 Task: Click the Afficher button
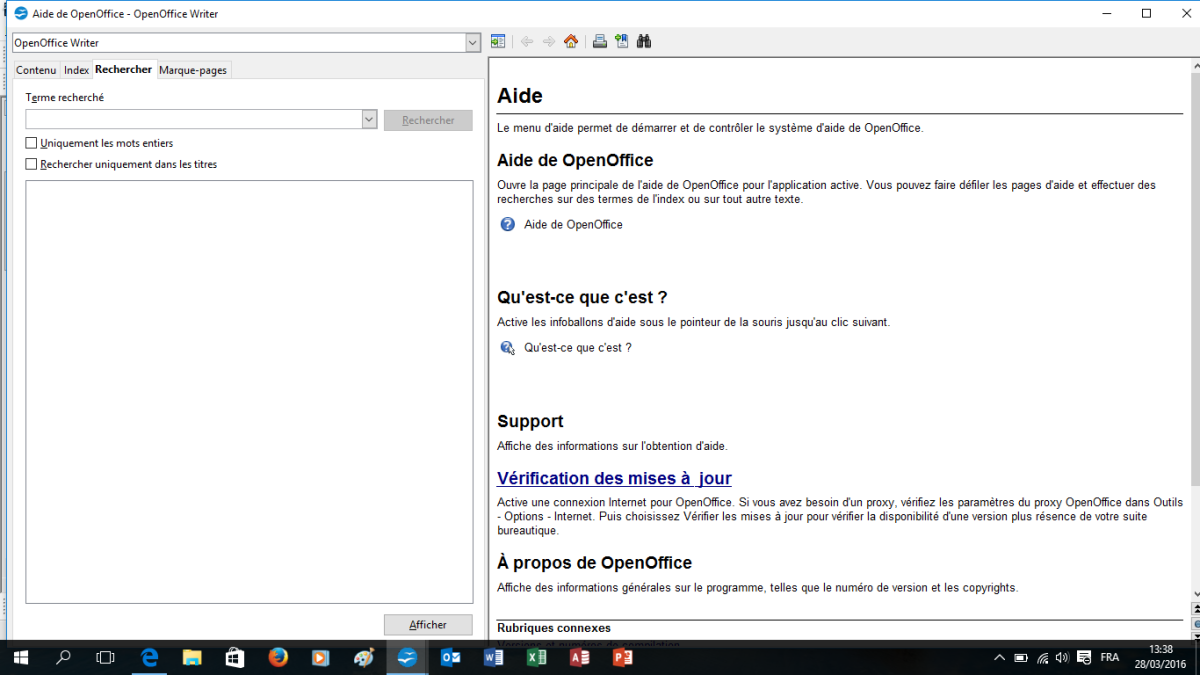(428, 624)
